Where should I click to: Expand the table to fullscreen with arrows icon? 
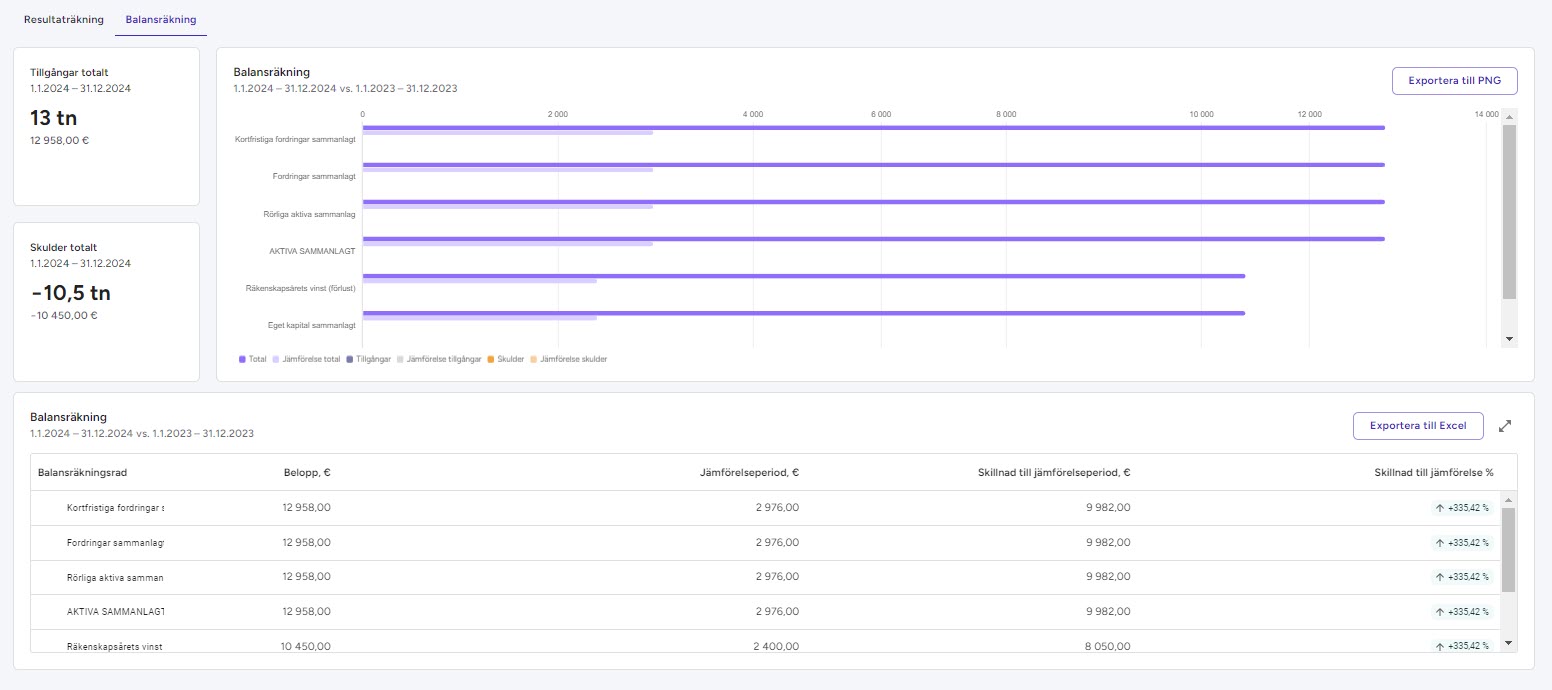pyautogui.click(x=1505, y=426)
